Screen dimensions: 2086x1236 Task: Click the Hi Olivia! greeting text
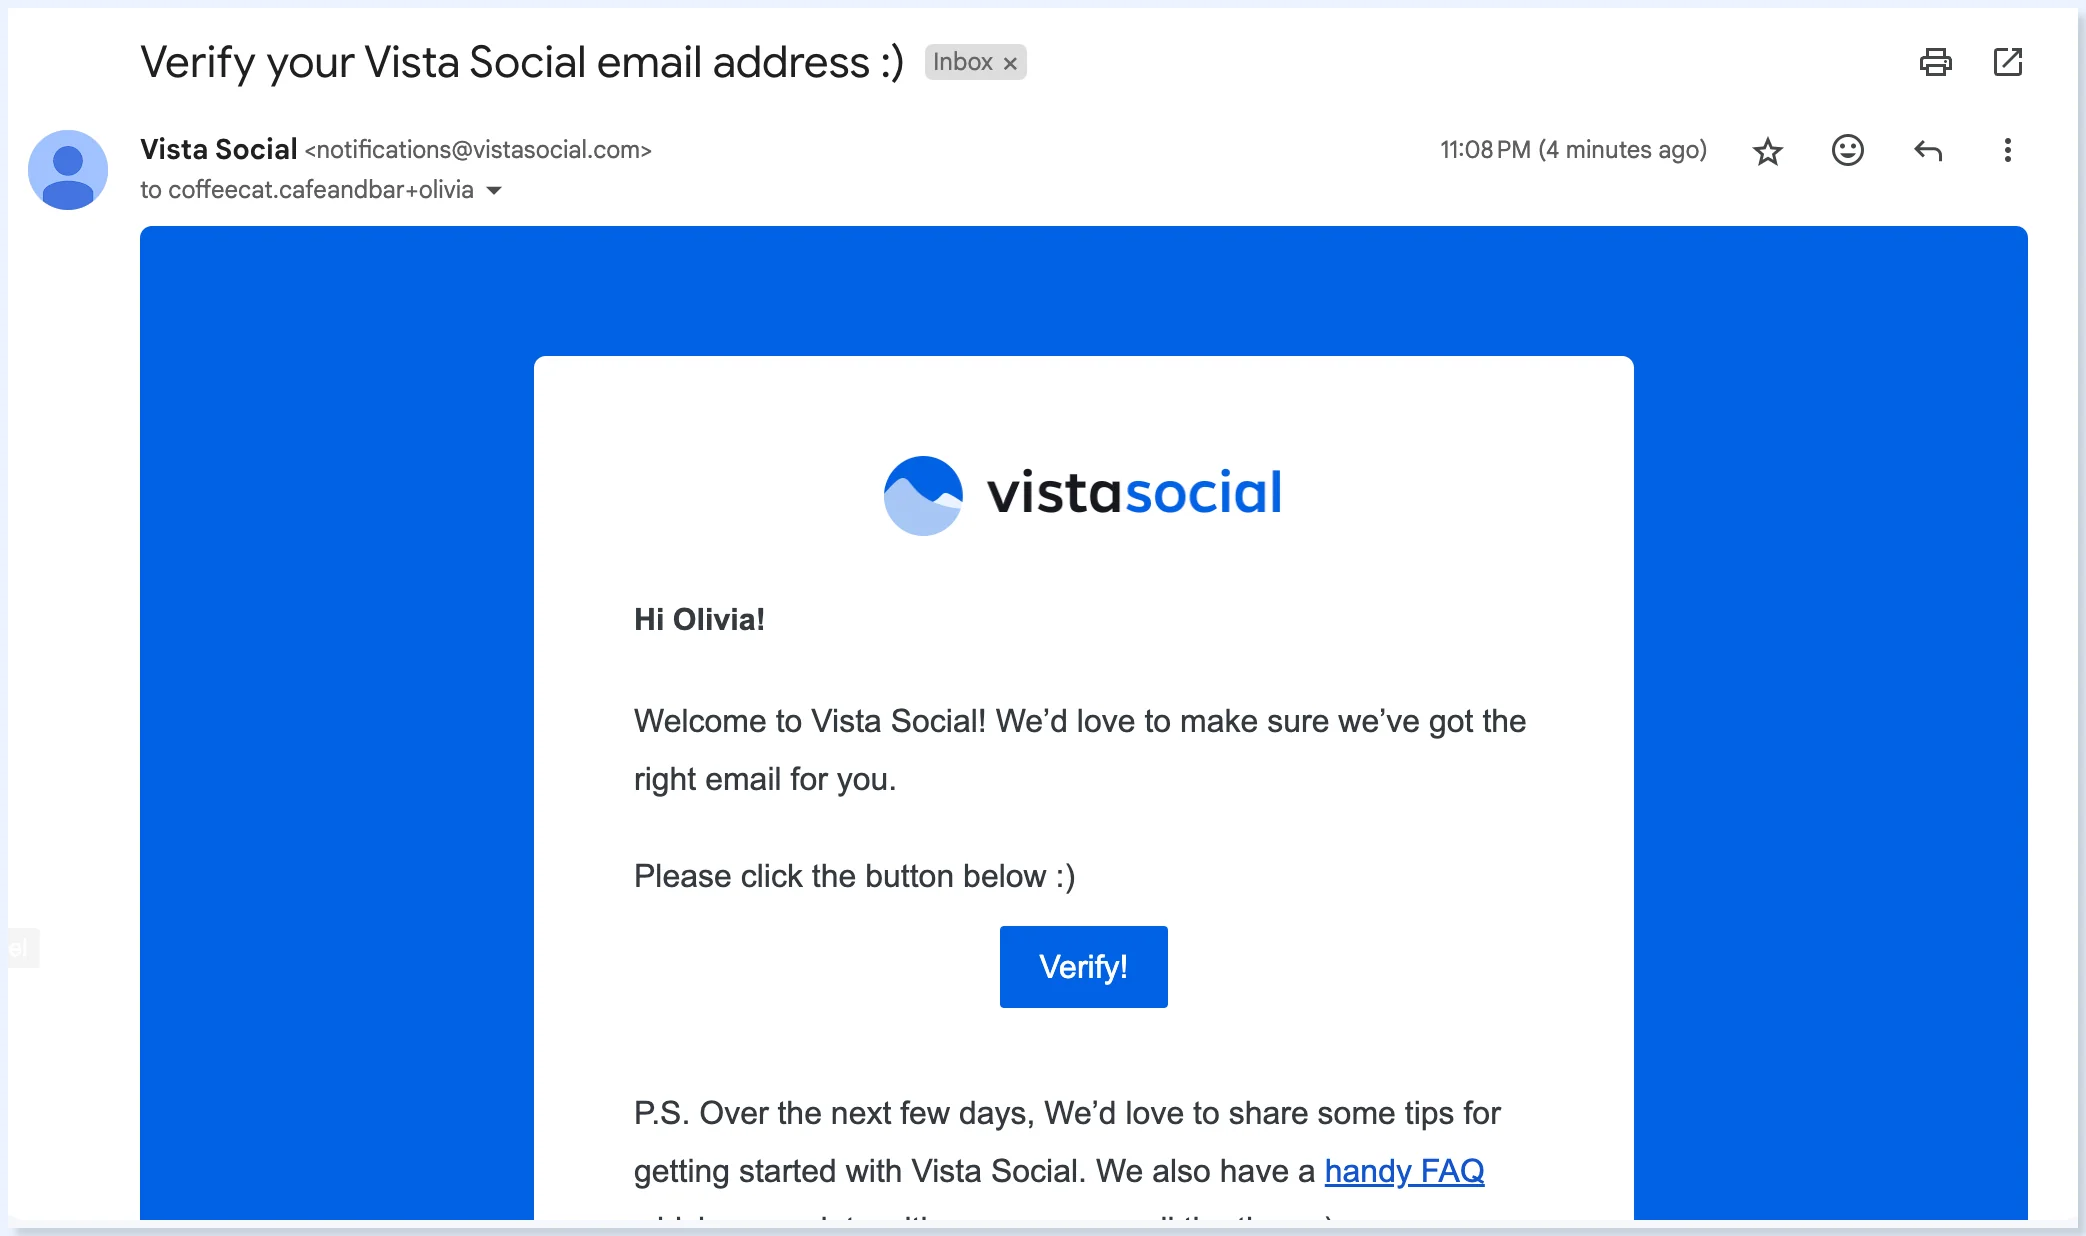[x=699, y=619]
